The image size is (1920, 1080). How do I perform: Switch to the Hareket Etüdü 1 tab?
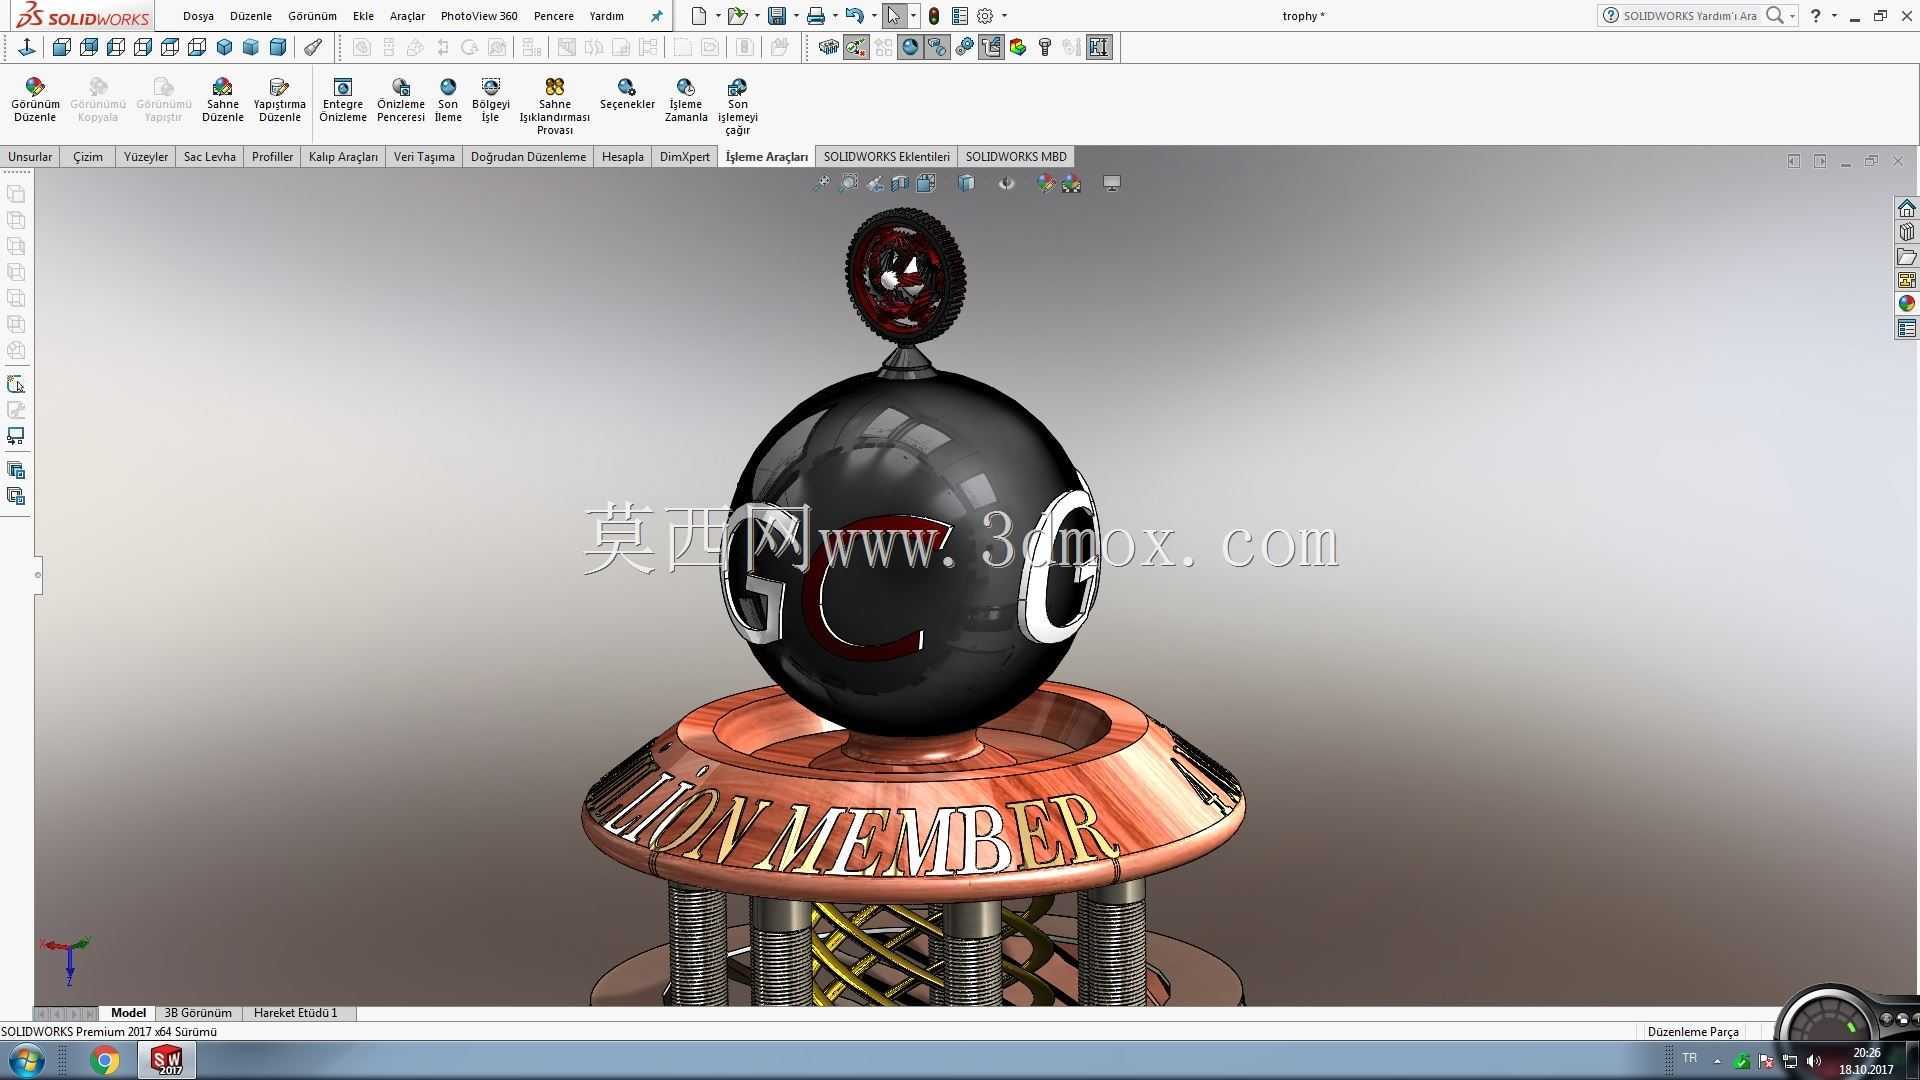coord(296,1013)
